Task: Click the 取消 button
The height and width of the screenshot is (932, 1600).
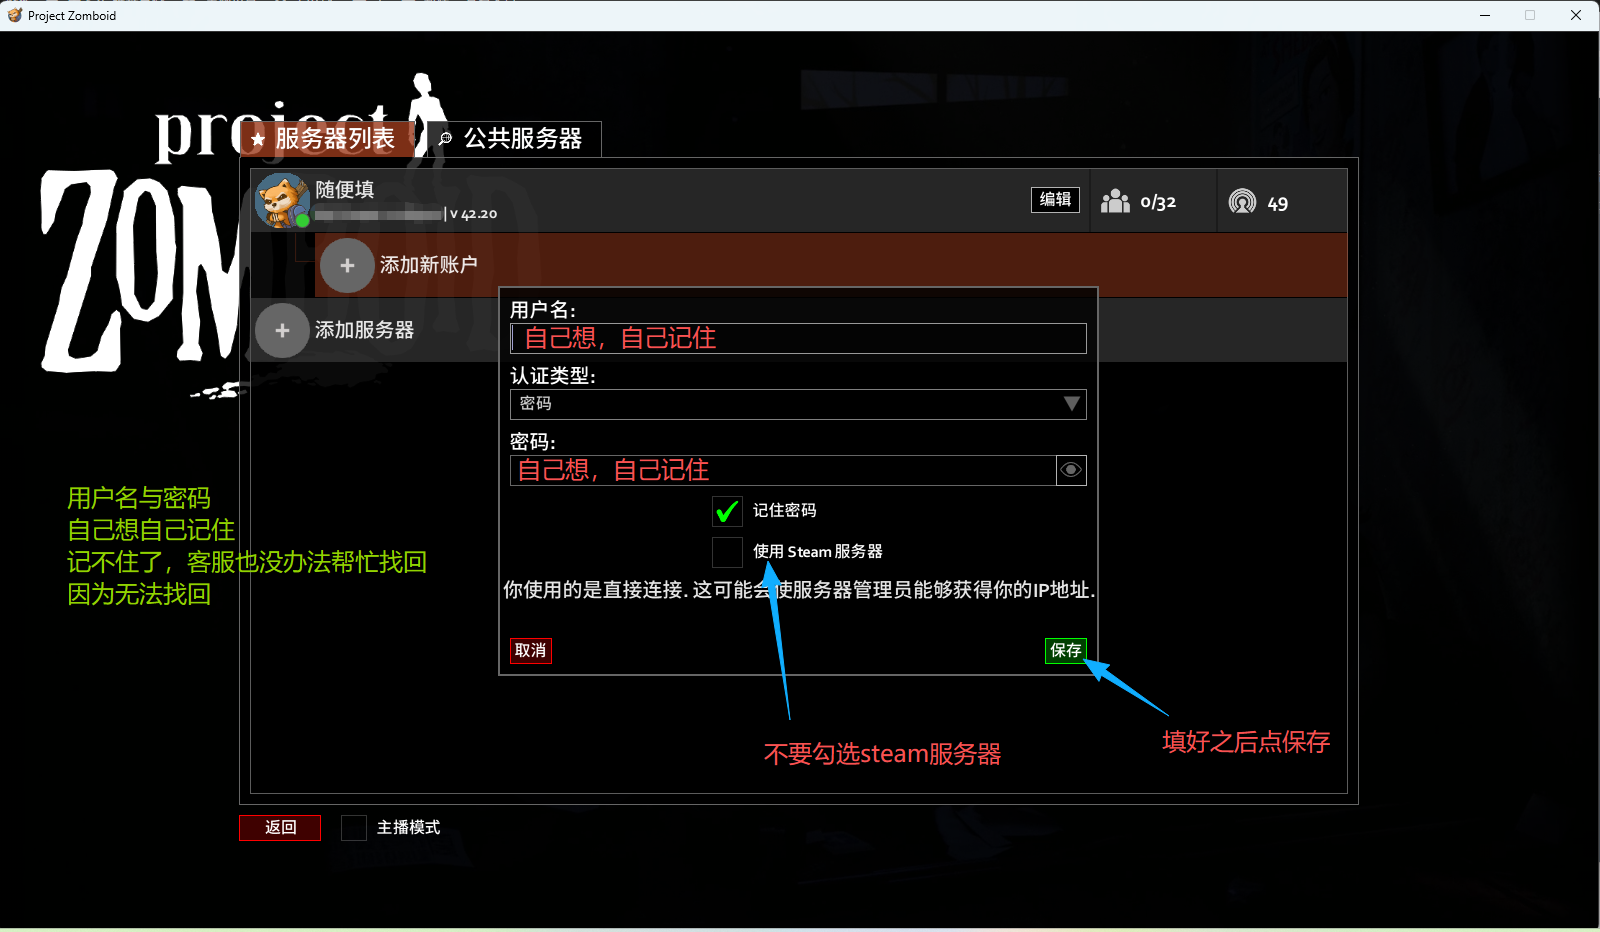Action: click(x=530, y=651)
